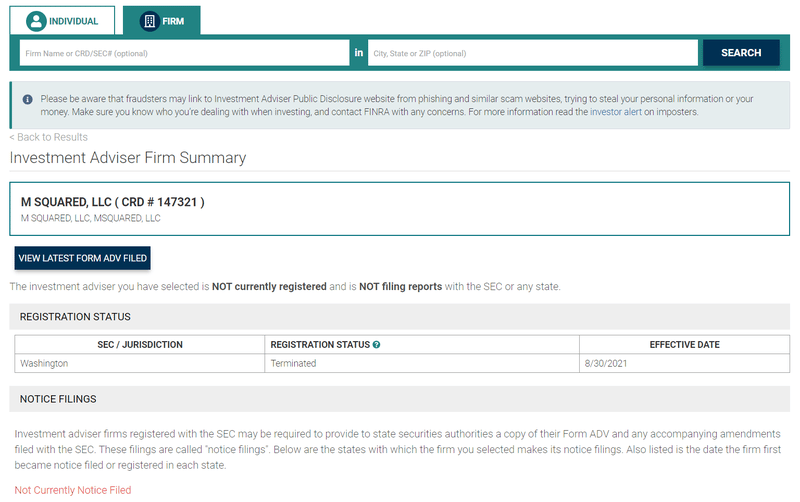Click the Registration Status column header text
This screenshot has width=800, height=502.
click(x=320, y=345)
